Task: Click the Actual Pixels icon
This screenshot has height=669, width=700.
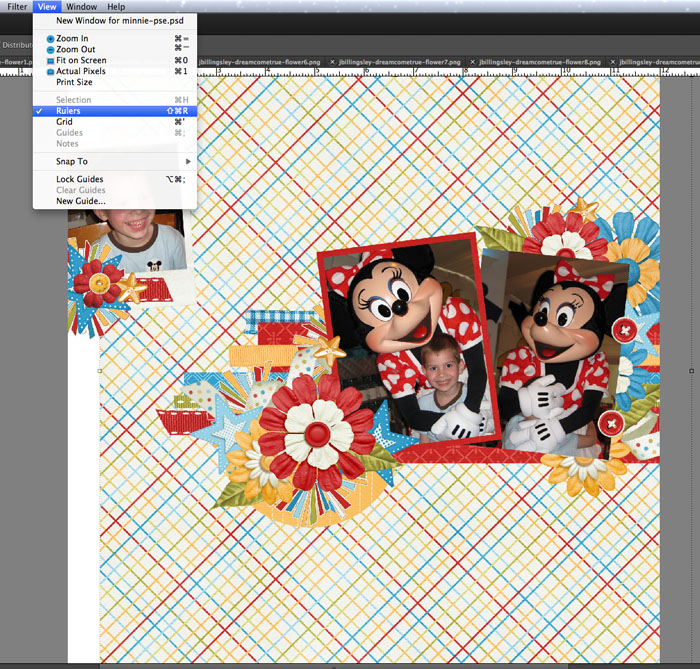Action: 50,71
